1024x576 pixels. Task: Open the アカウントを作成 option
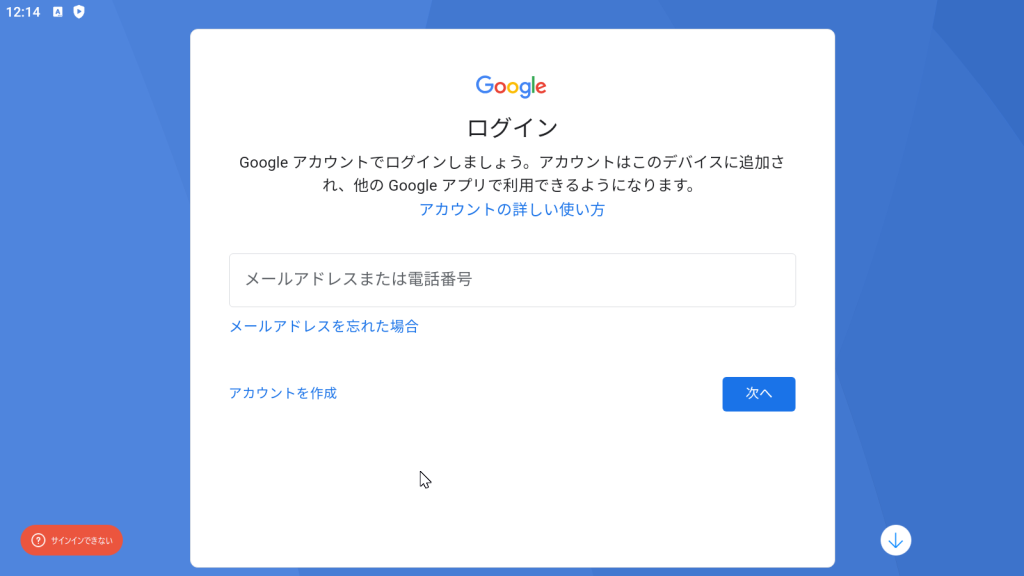[x=283, y=393]
